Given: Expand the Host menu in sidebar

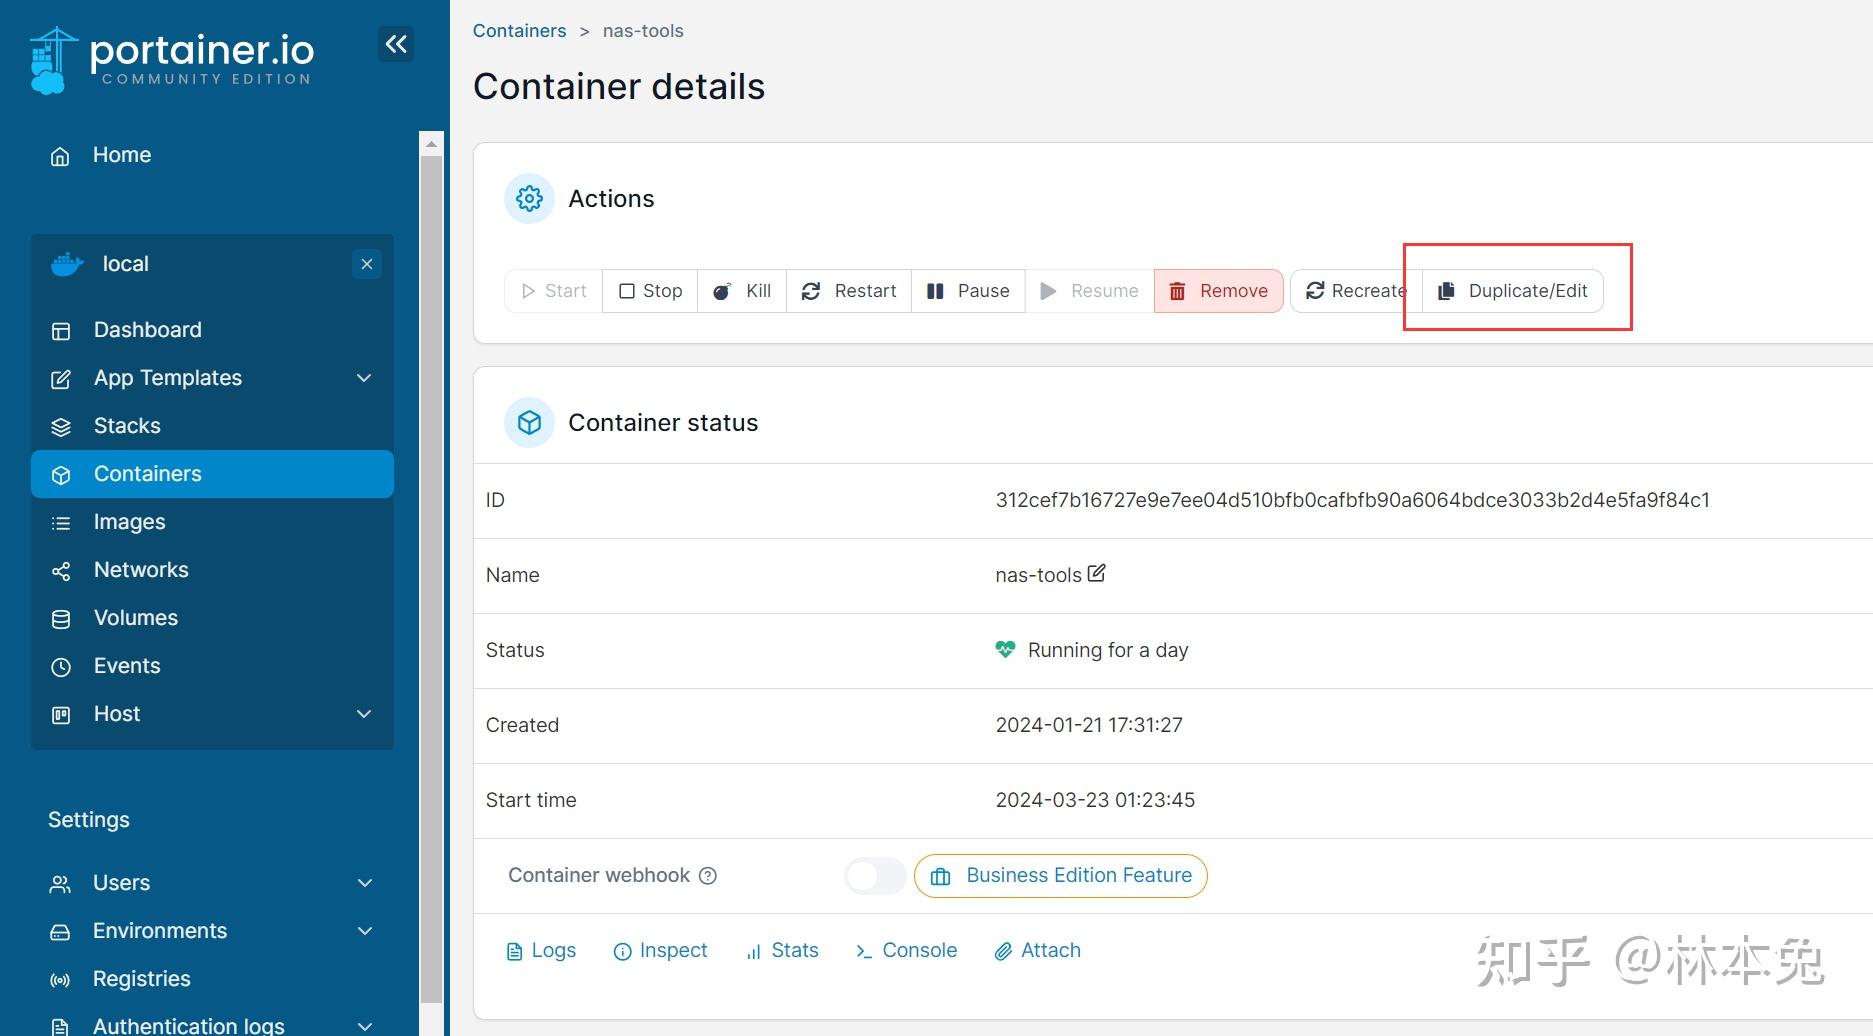Looking at the screenshot, I should [x=363, y=713].
